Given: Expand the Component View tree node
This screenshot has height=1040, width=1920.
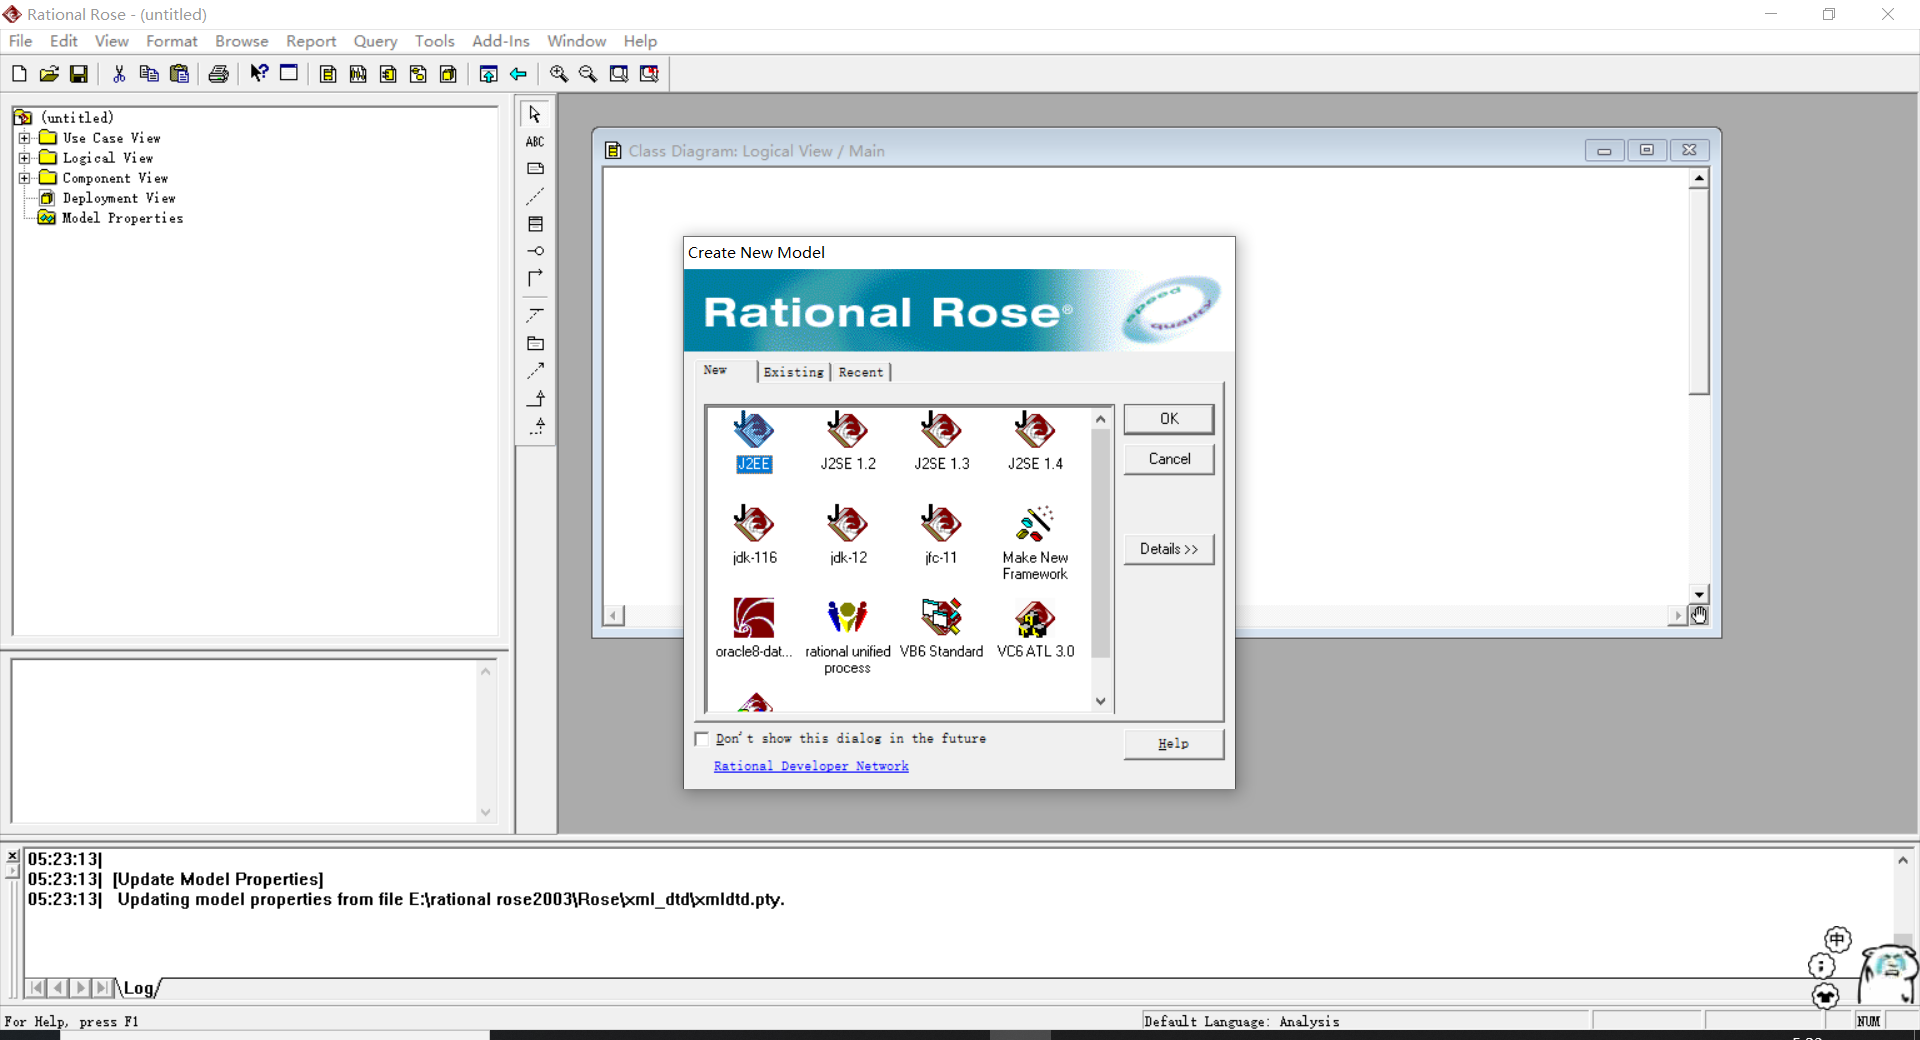Looking at the screenshot, I should (x=25, y=178).
